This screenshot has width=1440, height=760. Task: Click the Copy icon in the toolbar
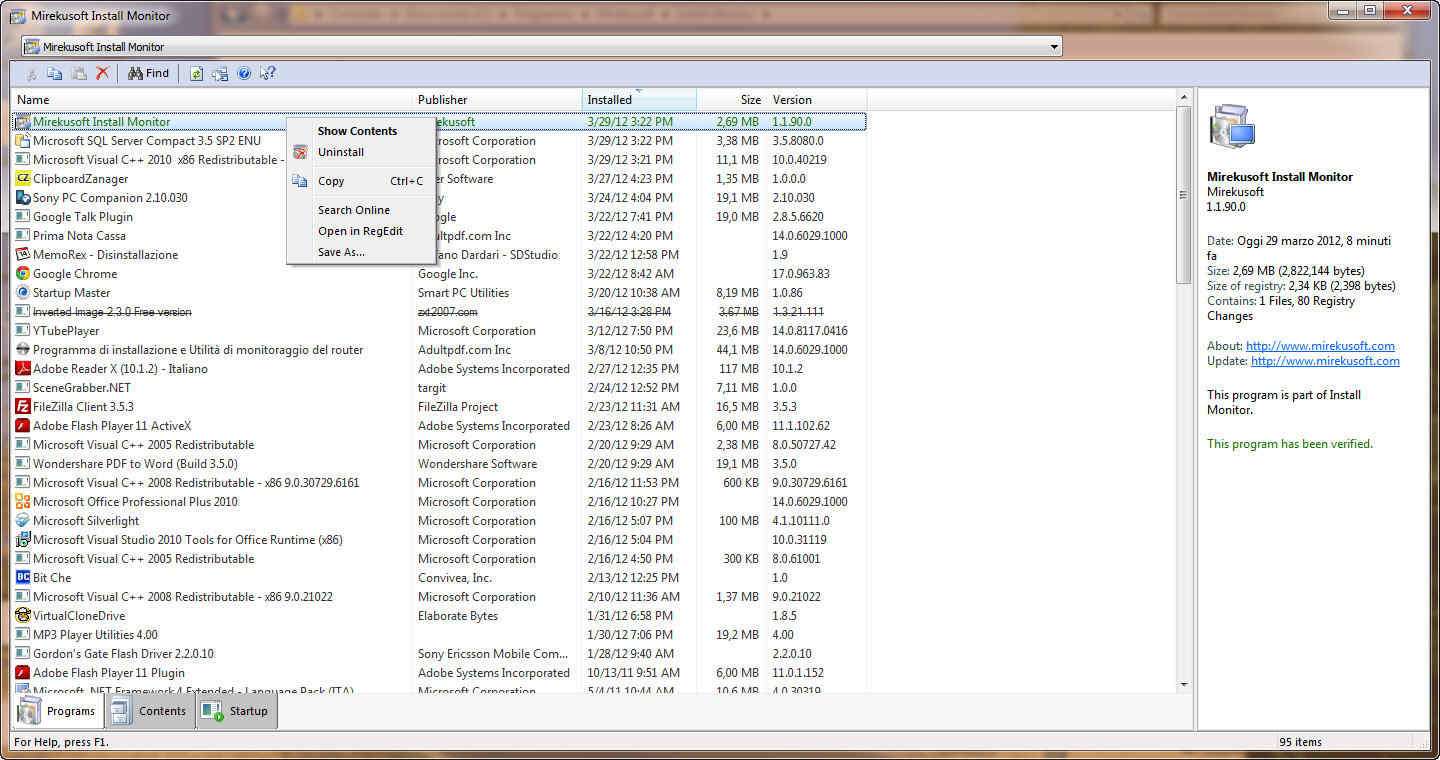pyautogui.click(x=55, y=73)
